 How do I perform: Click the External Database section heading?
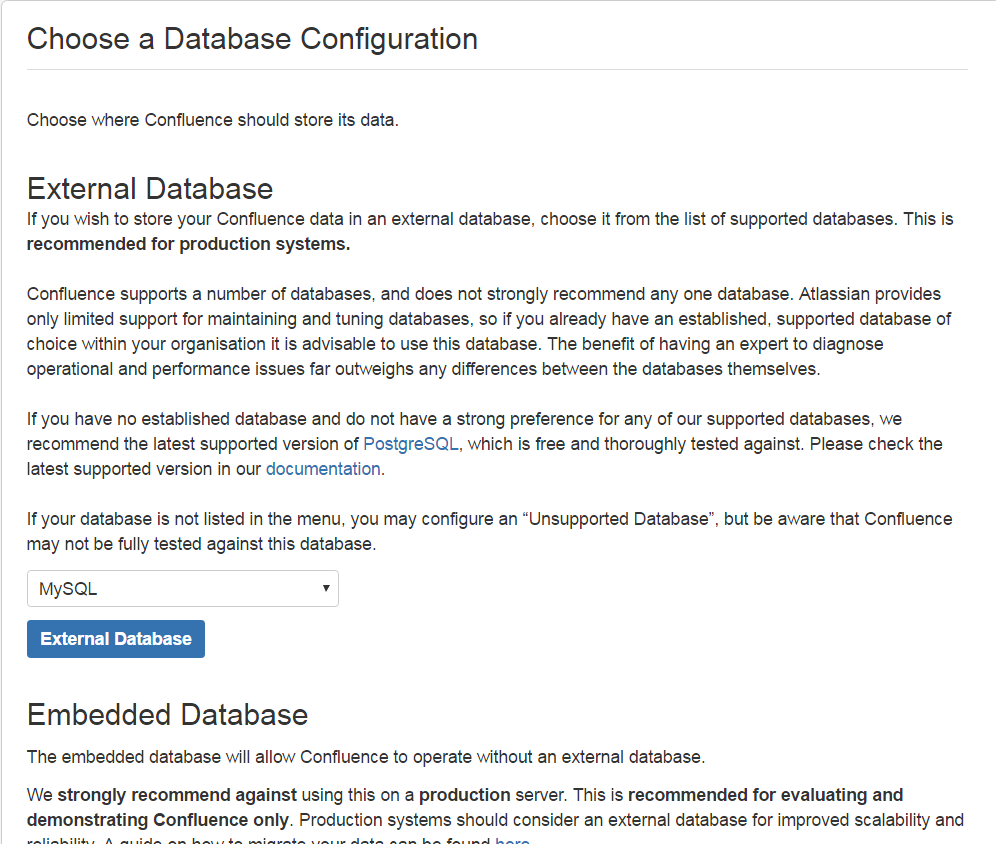click(150, 189)
